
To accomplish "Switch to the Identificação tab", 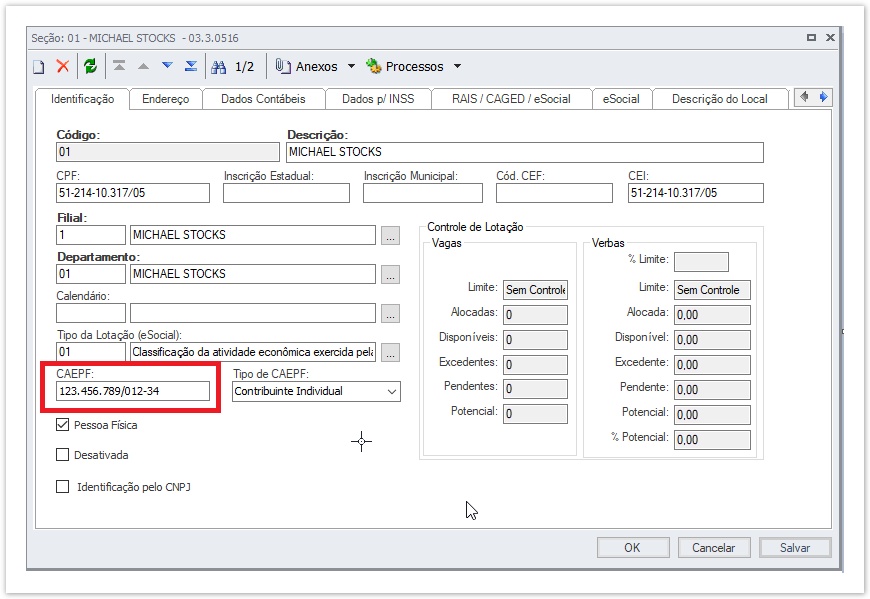I will click(83, 99).
